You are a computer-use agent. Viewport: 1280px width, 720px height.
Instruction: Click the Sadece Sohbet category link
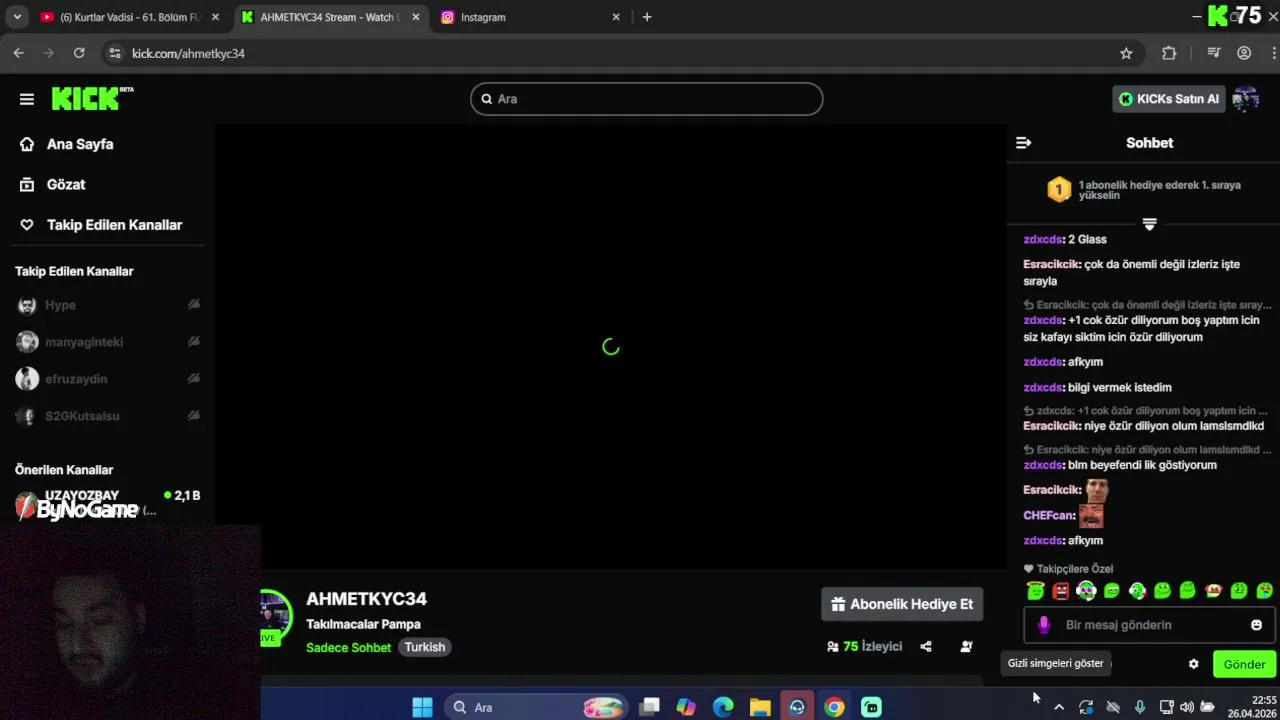pos(348,648)
